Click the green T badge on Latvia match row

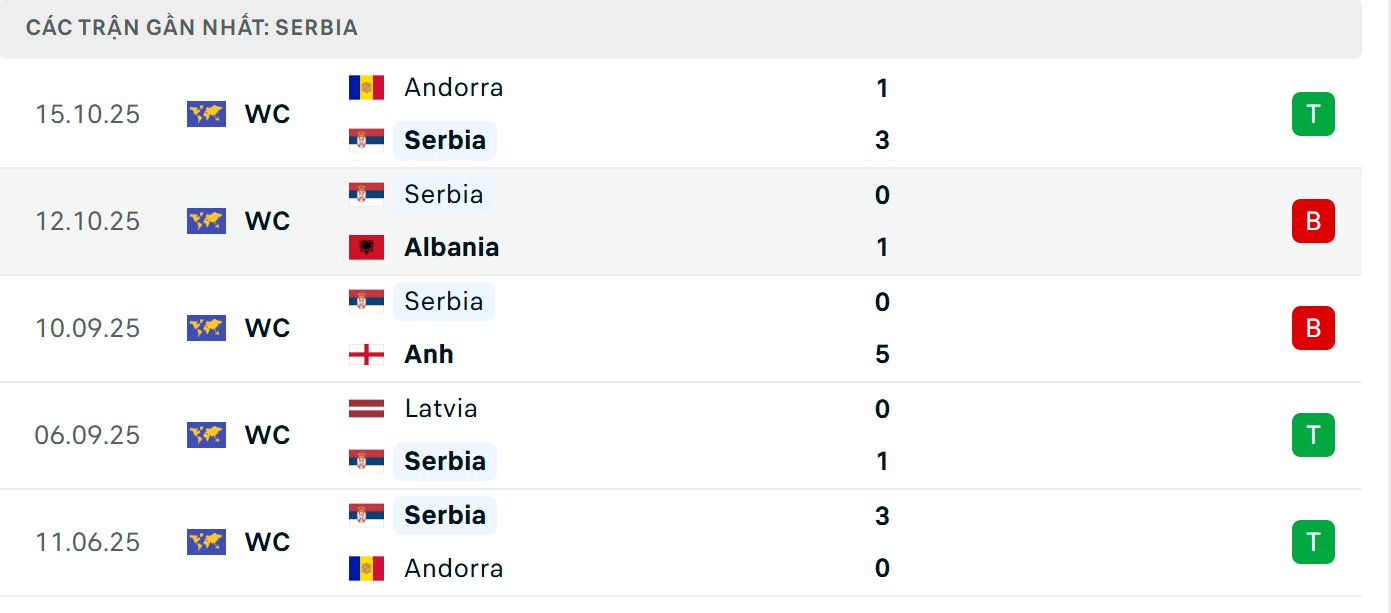tap(1312, 435)
